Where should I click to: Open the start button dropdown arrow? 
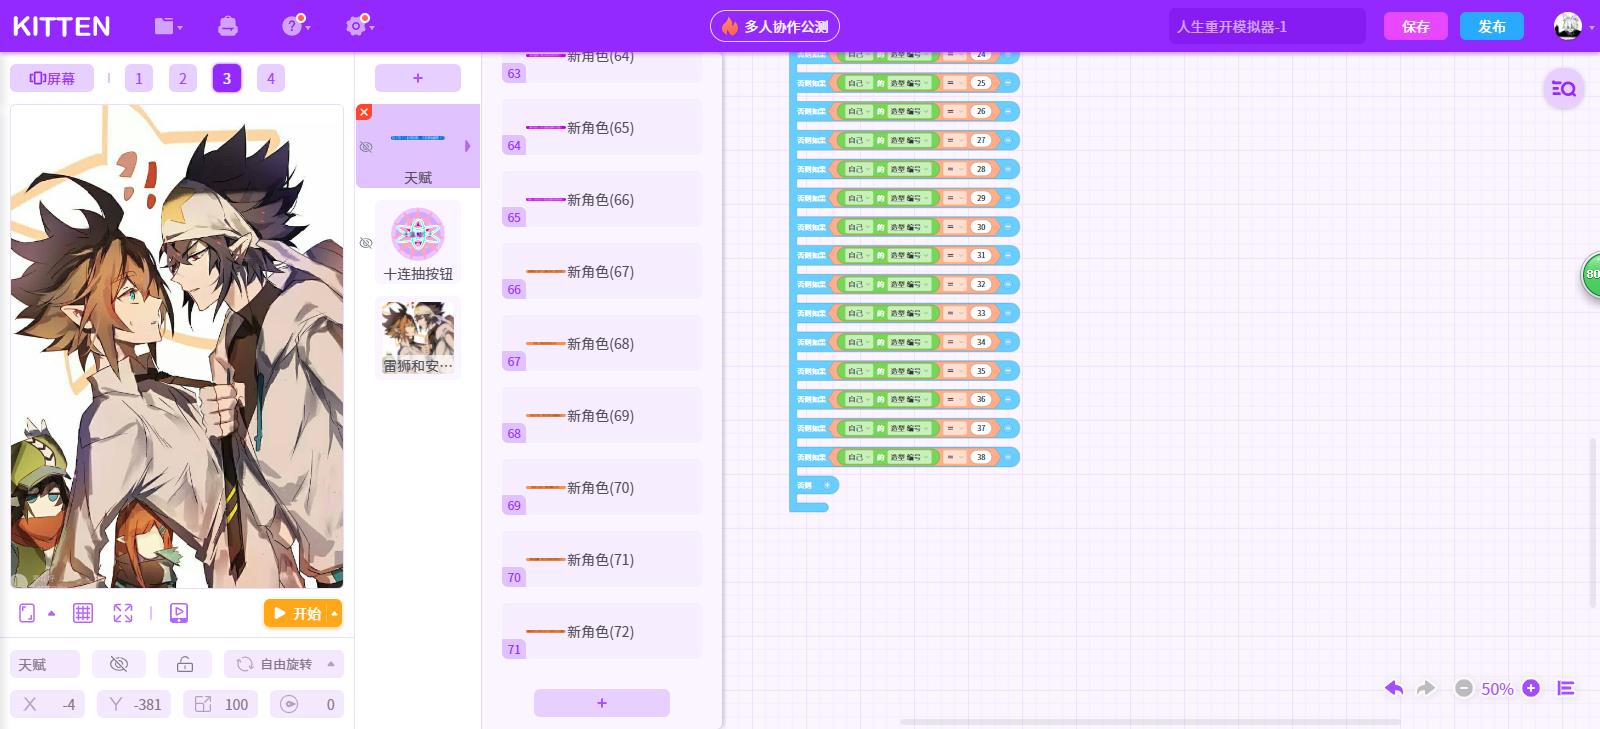pyautogui.click(x=334, y=613)
